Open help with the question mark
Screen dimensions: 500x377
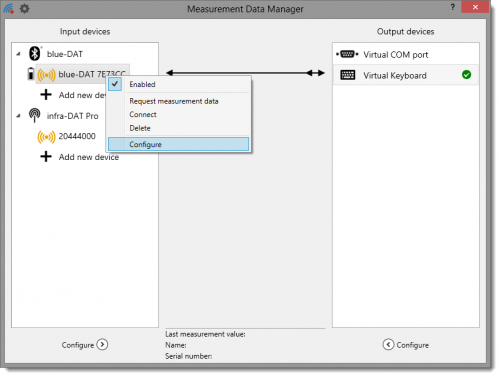coord(453,7)
